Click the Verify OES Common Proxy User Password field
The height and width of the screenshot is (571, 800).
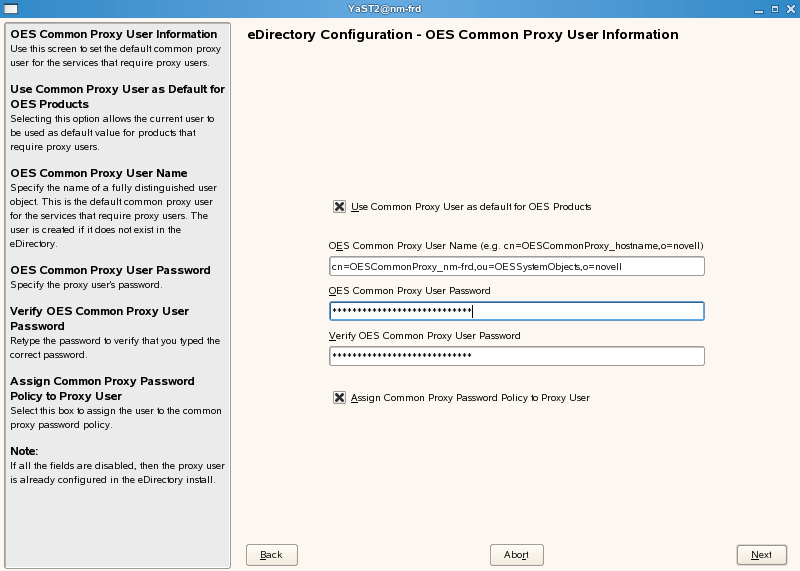(517, 356)
